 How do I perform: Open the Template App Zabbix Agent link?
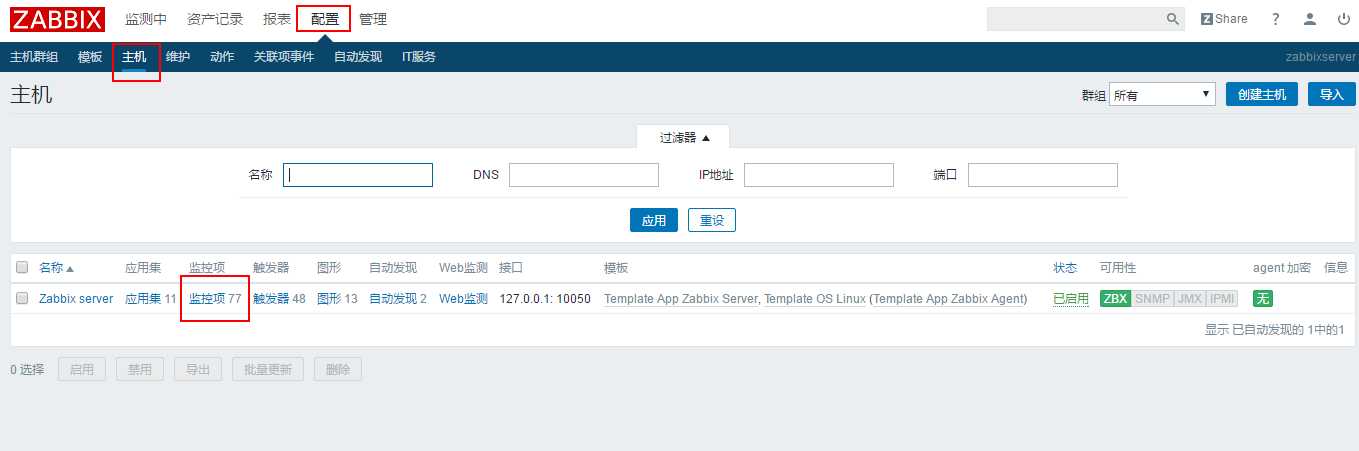point(948,299)
